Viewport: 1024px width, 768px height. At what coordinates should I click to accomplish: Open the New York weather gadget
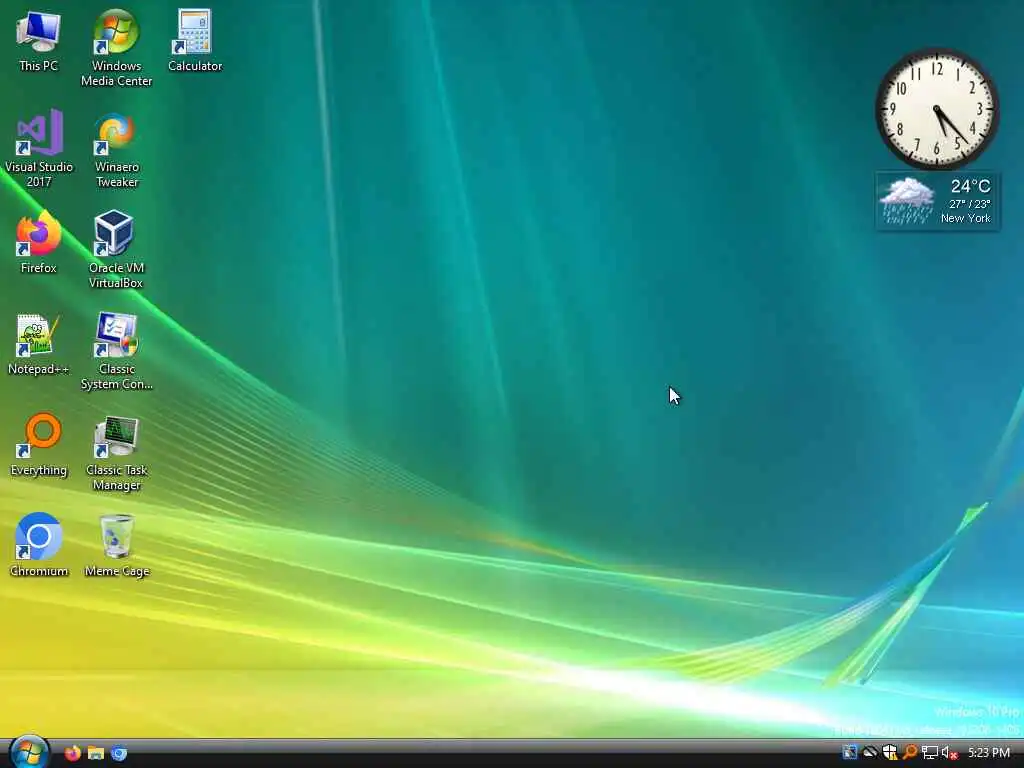pos(937,201)
